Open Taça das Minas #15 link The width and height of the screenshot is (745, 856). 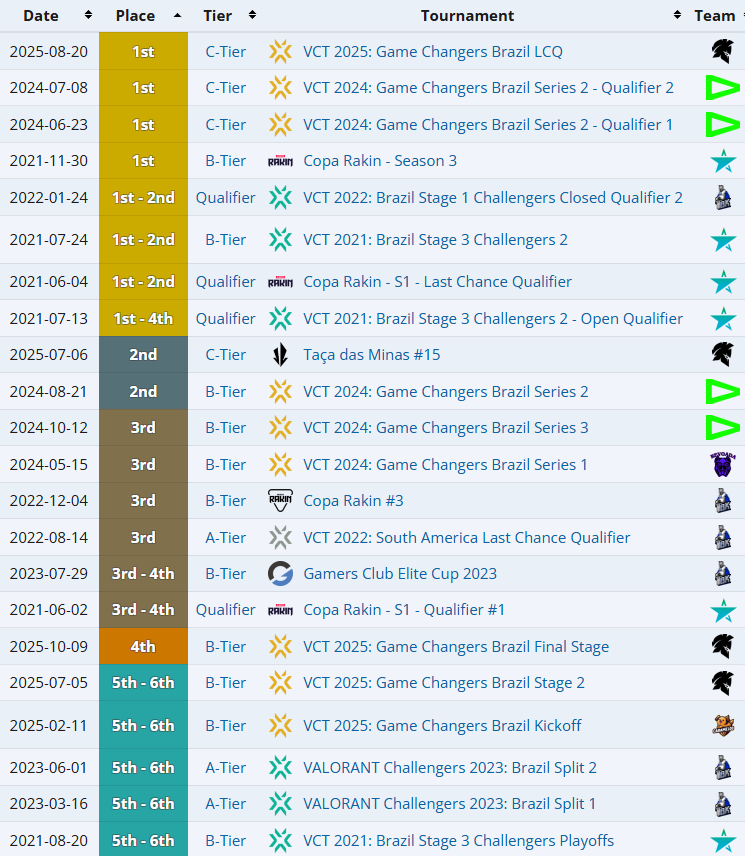(372, 355)
